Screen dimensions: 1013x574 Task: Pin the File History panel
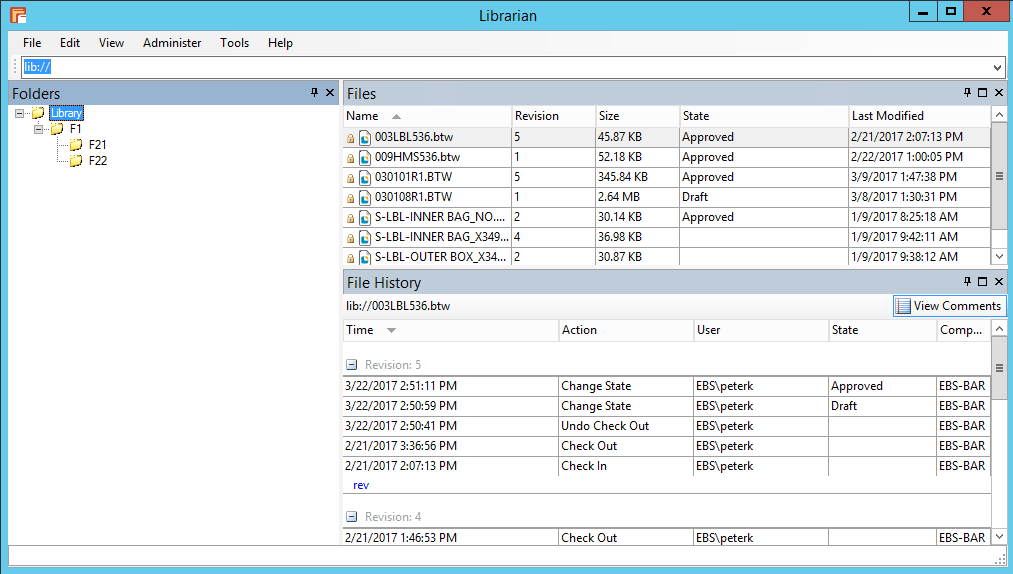pos(967,281)
